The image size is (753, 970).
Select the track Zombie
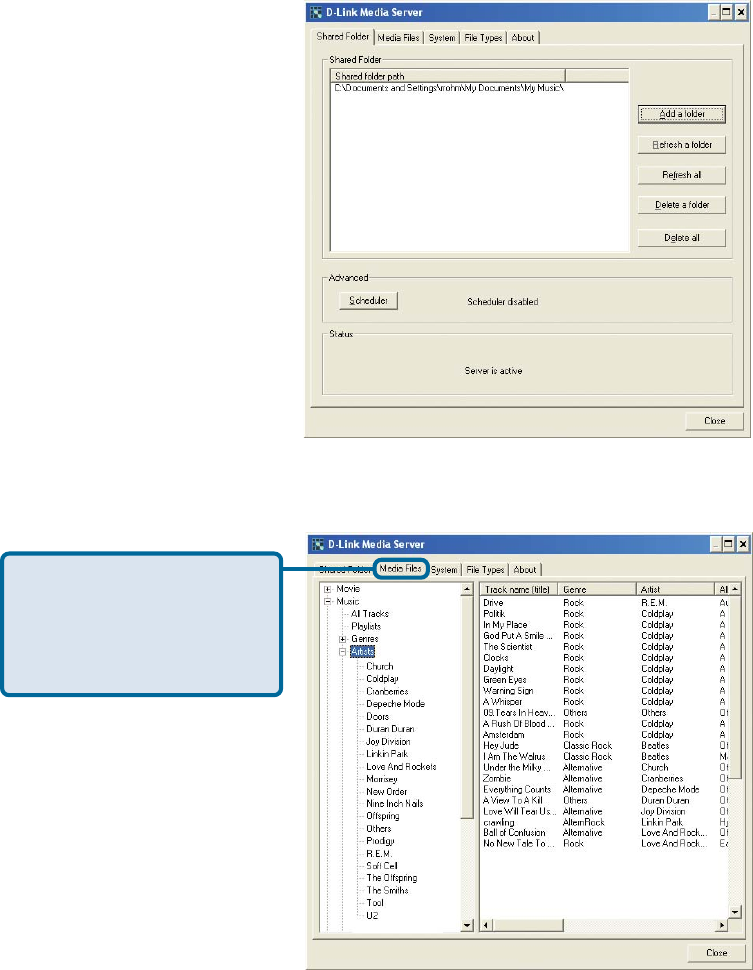coord(497,778)
